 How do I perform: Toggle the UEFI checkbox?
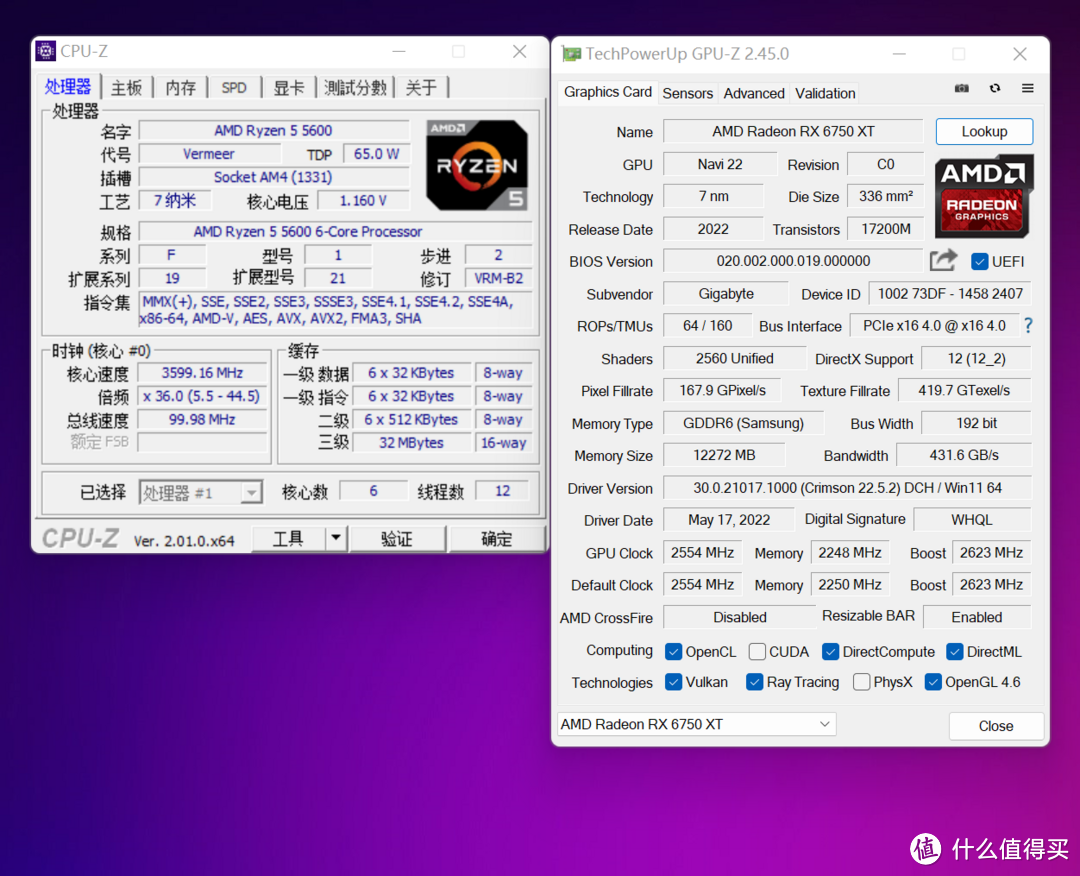[979, 262]
